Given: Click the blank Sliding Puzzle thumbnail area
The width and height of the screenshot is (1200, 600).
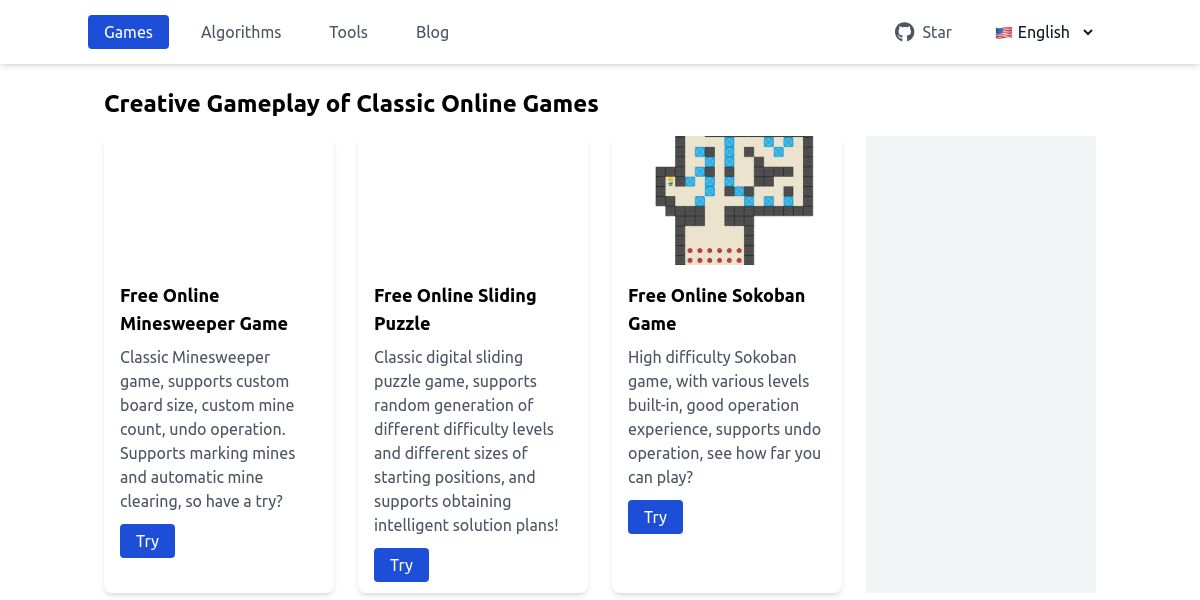Looking at the screenshot, I should point(472,200).
